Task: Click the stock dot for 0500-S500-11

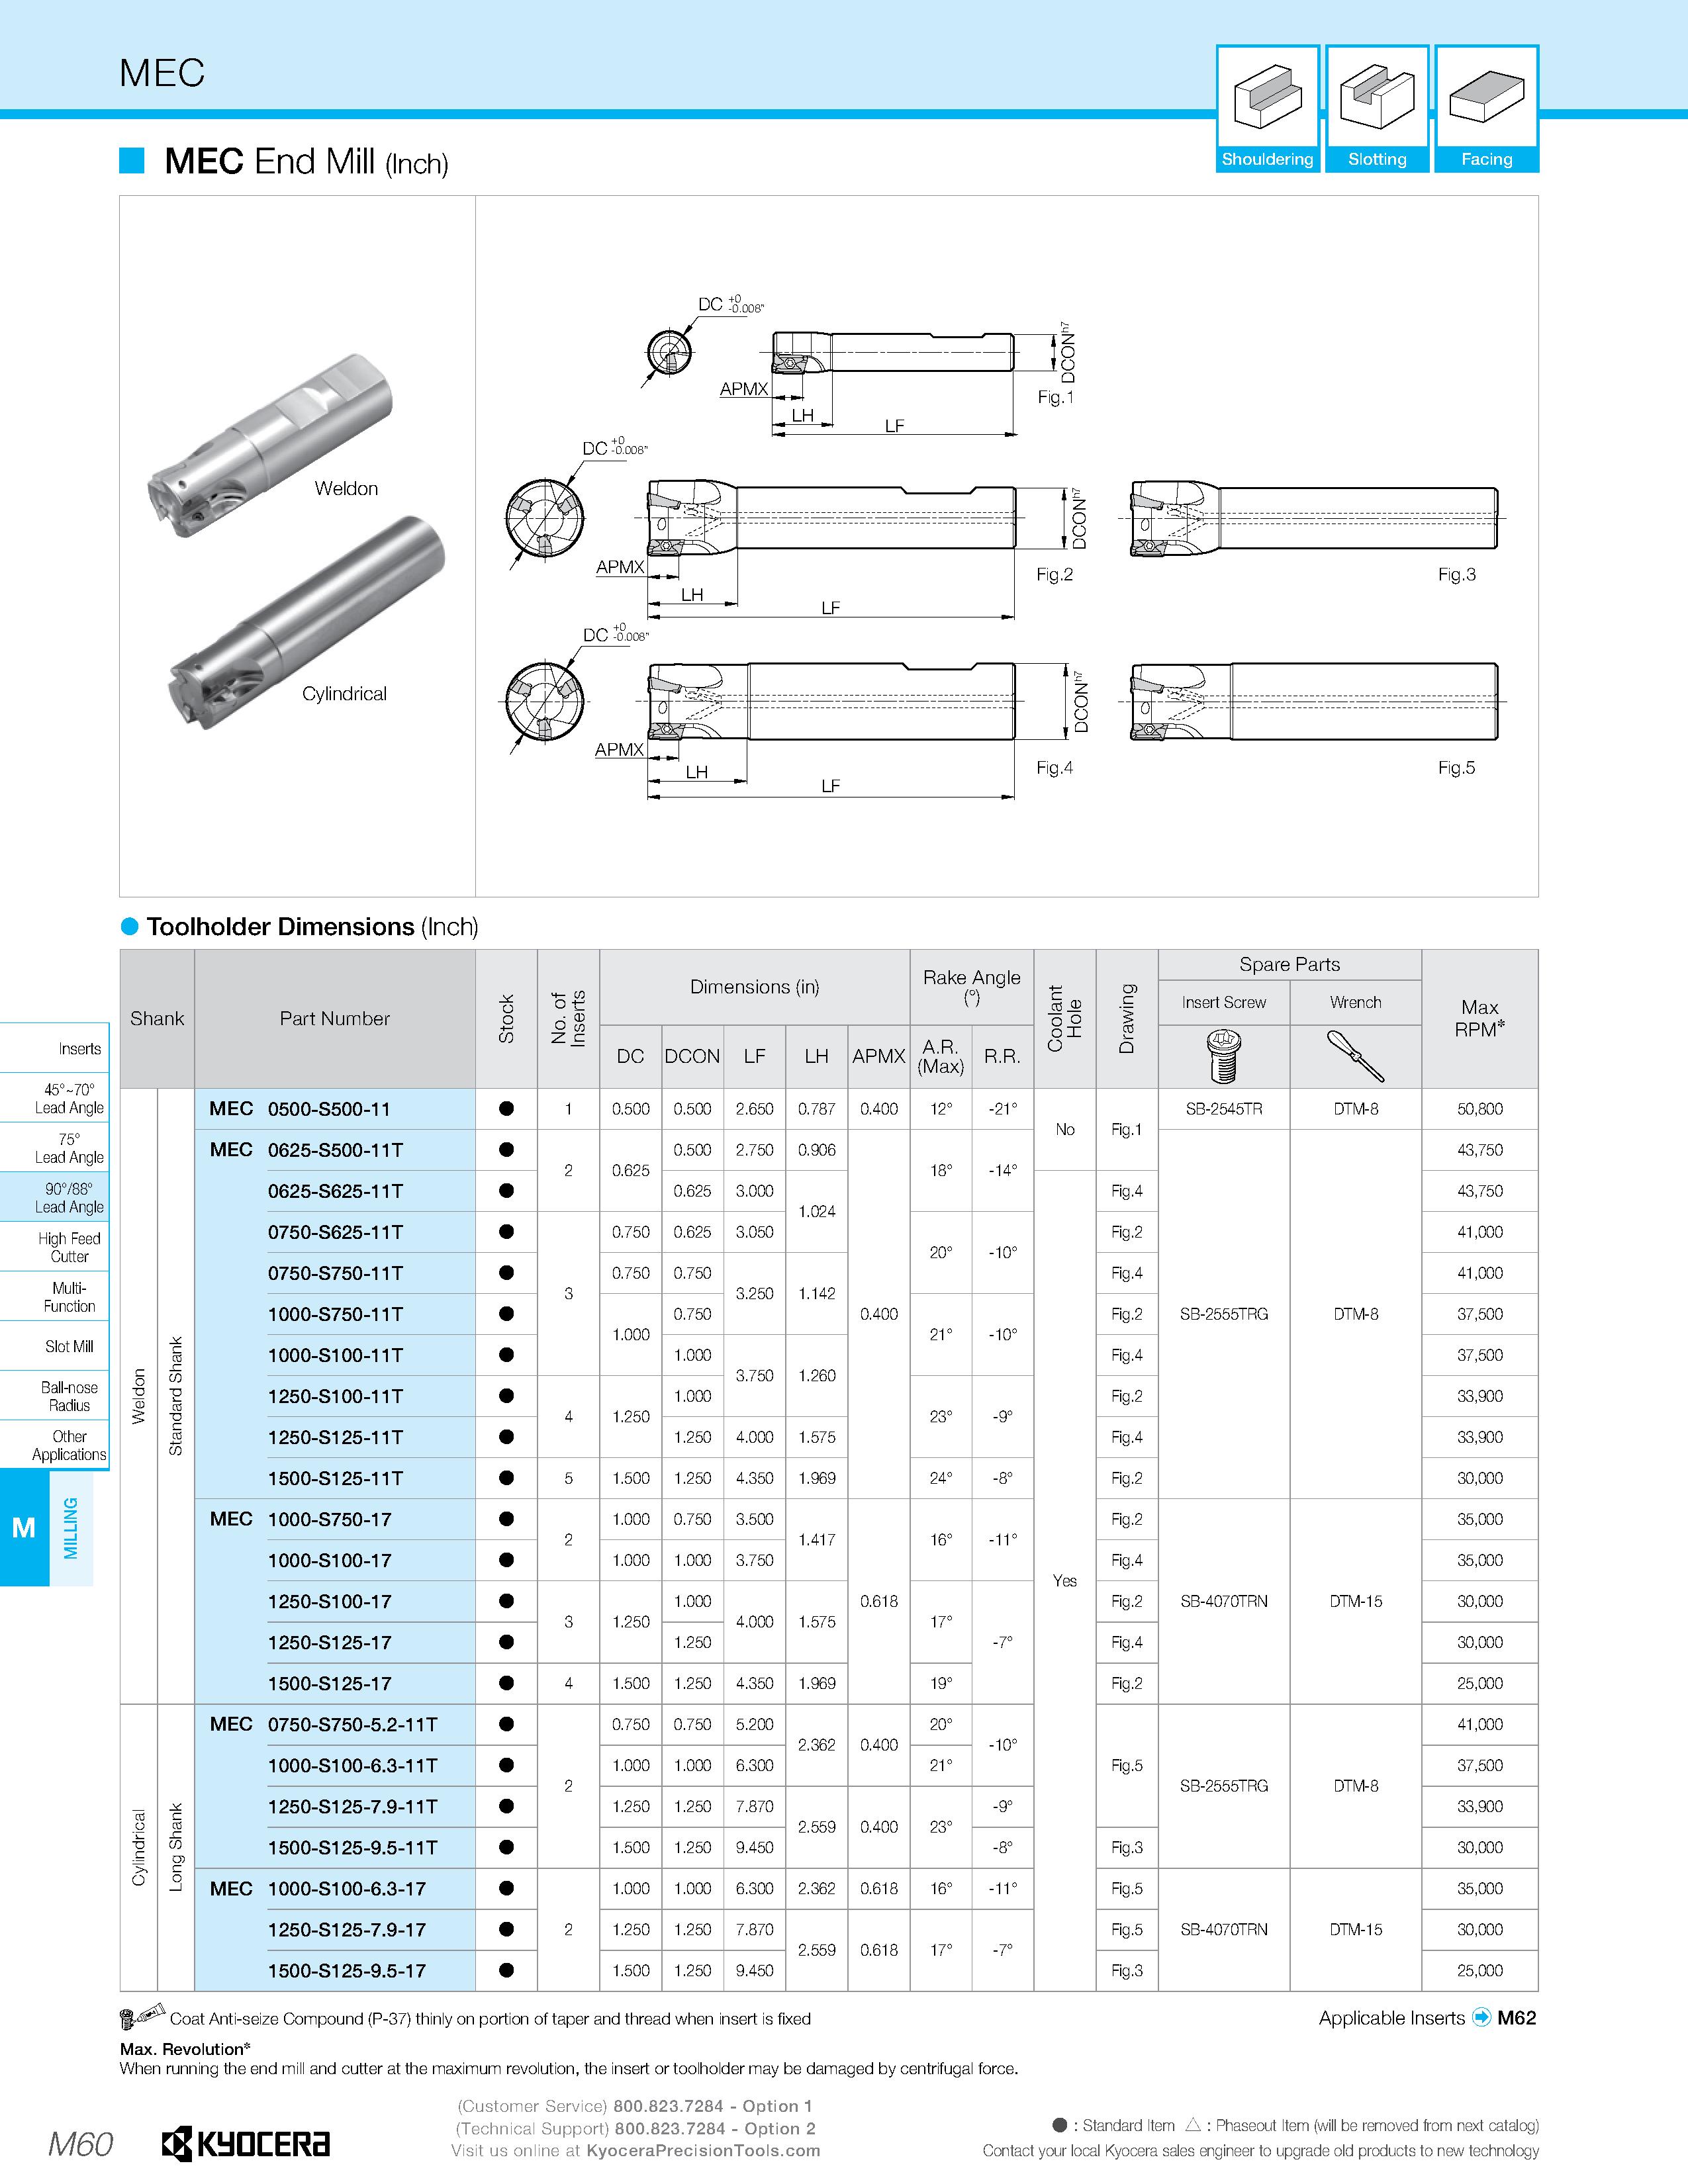Action: [506, 1109]
